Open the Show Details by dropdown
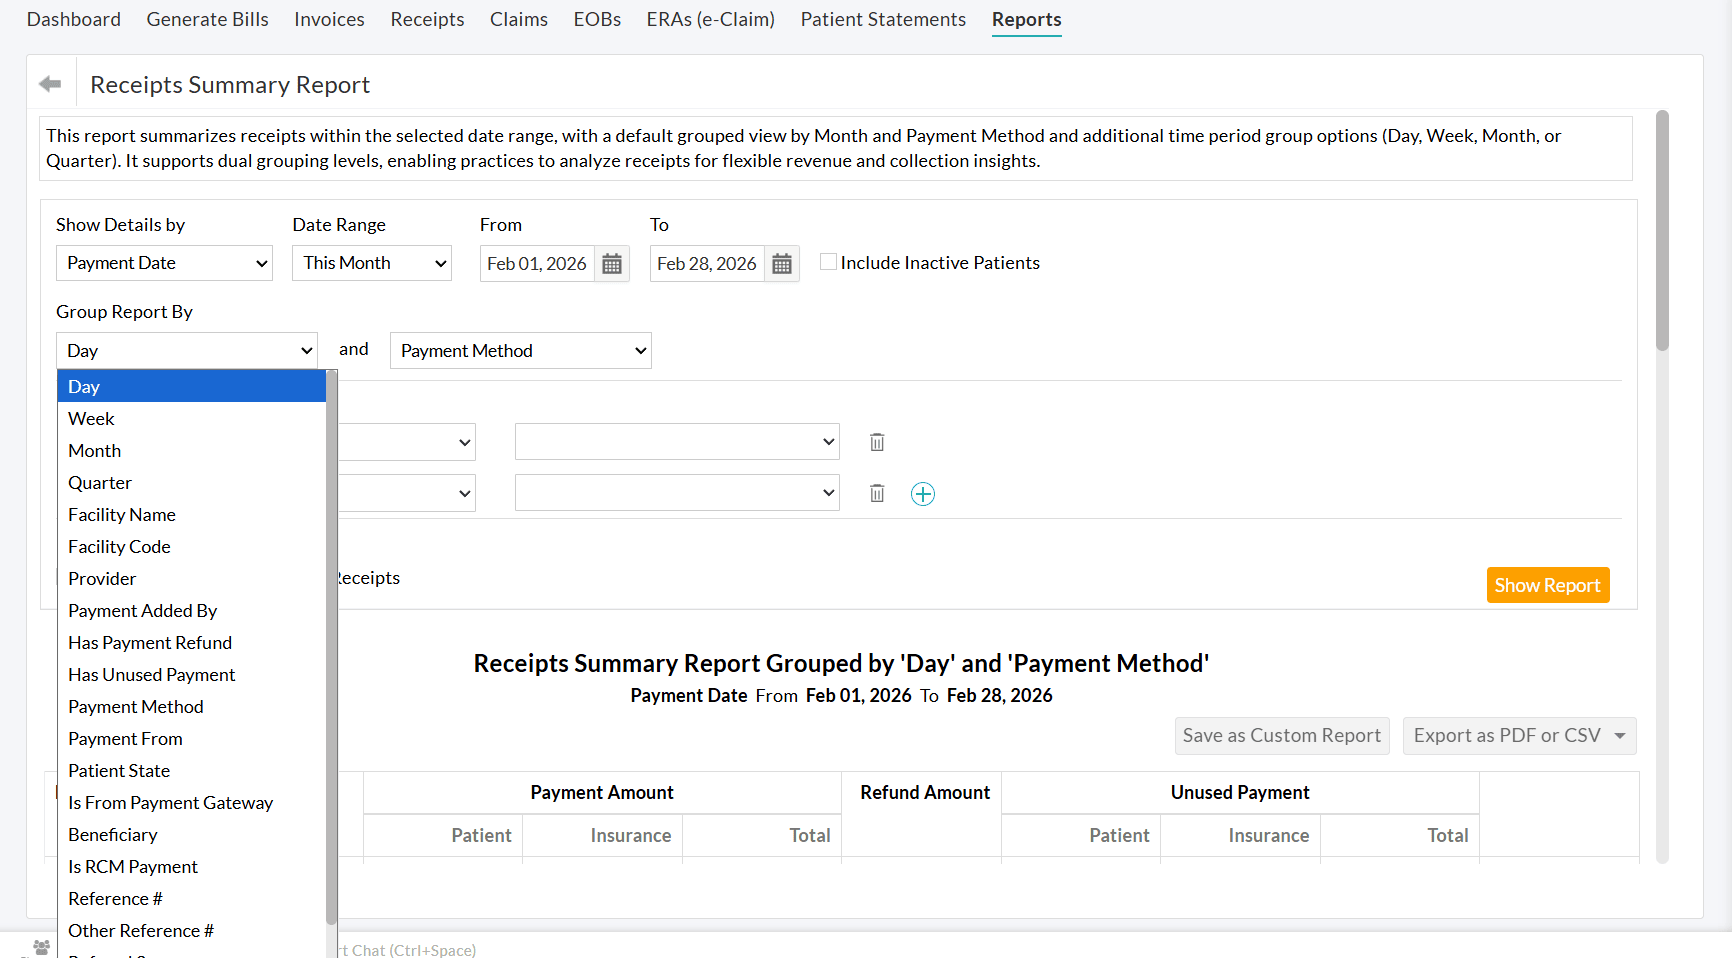 pos(163,263)
